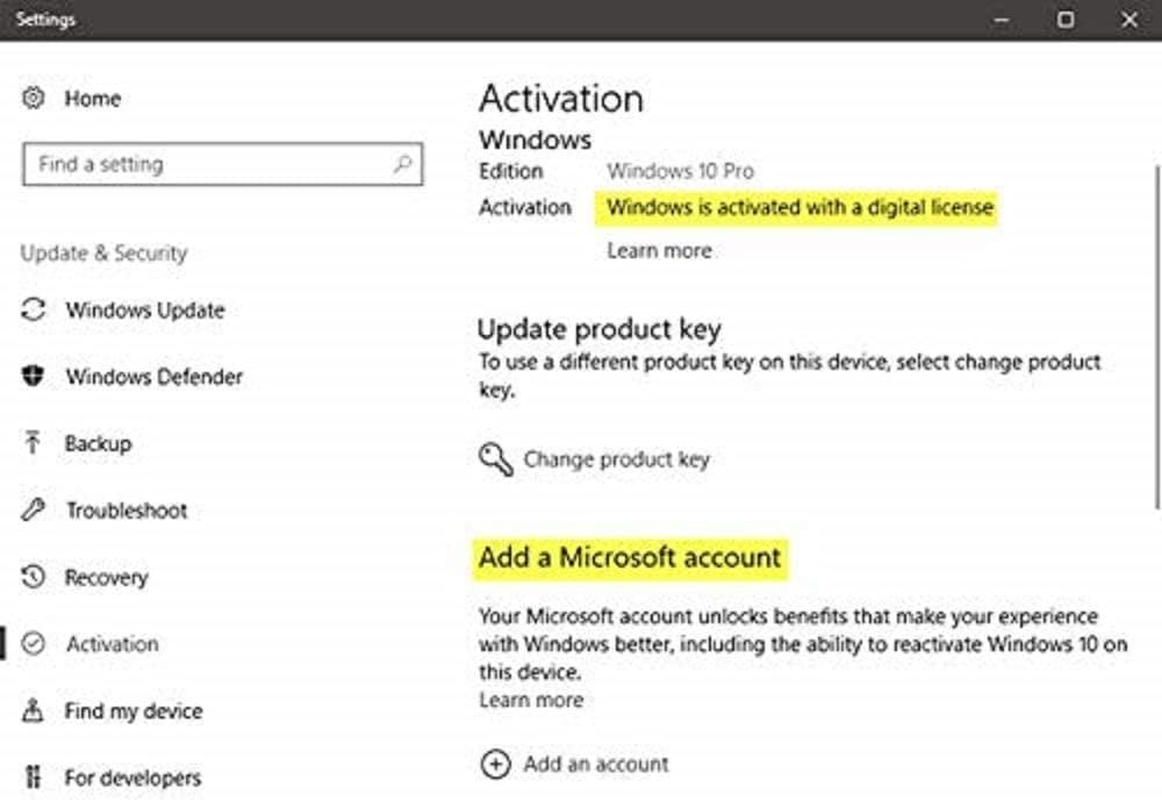Click inside the Find a setting box
Screen dimensions: 1162x800
200,163
